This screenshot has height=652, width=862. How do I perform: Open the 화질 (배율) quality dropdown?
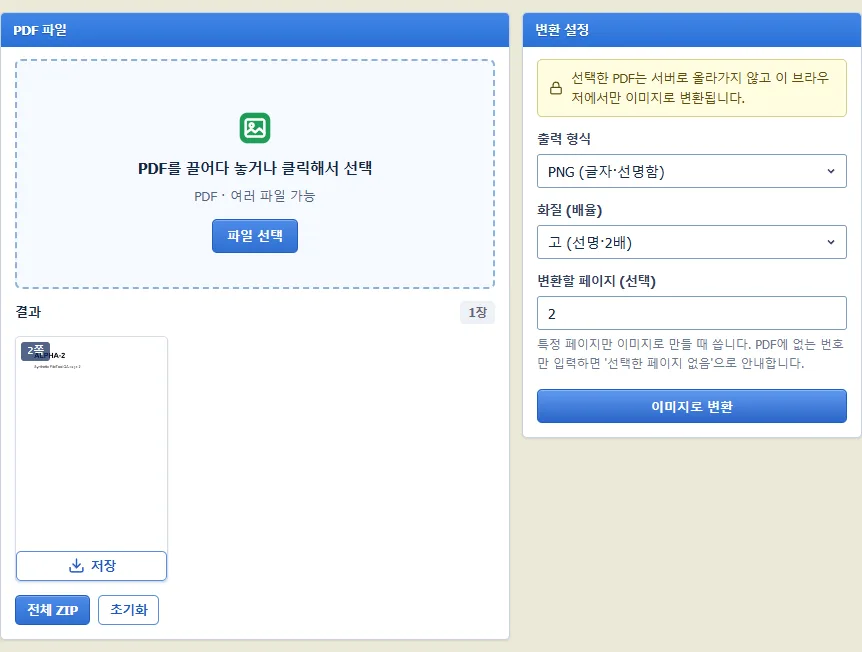click(691, 242)
